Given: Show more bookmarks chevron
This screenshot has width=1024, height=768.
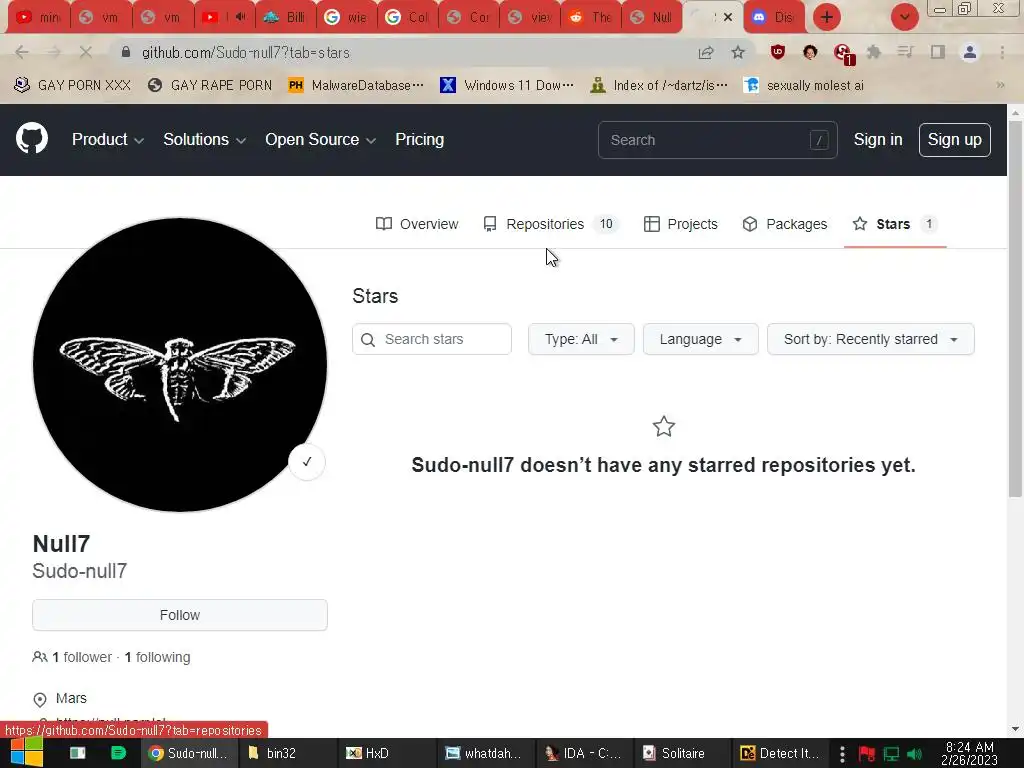Looking at the screenshot, I should coord(1000,86).
